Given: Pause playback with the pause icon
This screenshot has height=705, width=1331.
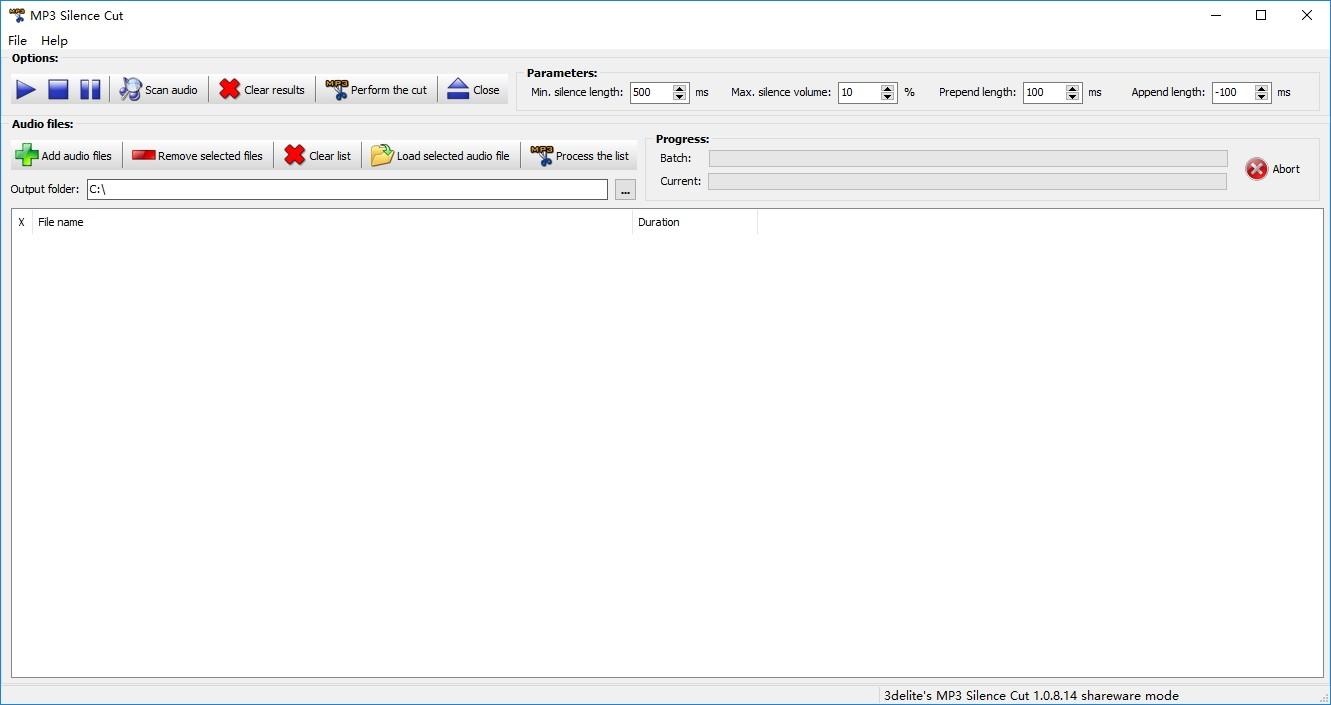Looking at the screenshot, I should 90,90.
